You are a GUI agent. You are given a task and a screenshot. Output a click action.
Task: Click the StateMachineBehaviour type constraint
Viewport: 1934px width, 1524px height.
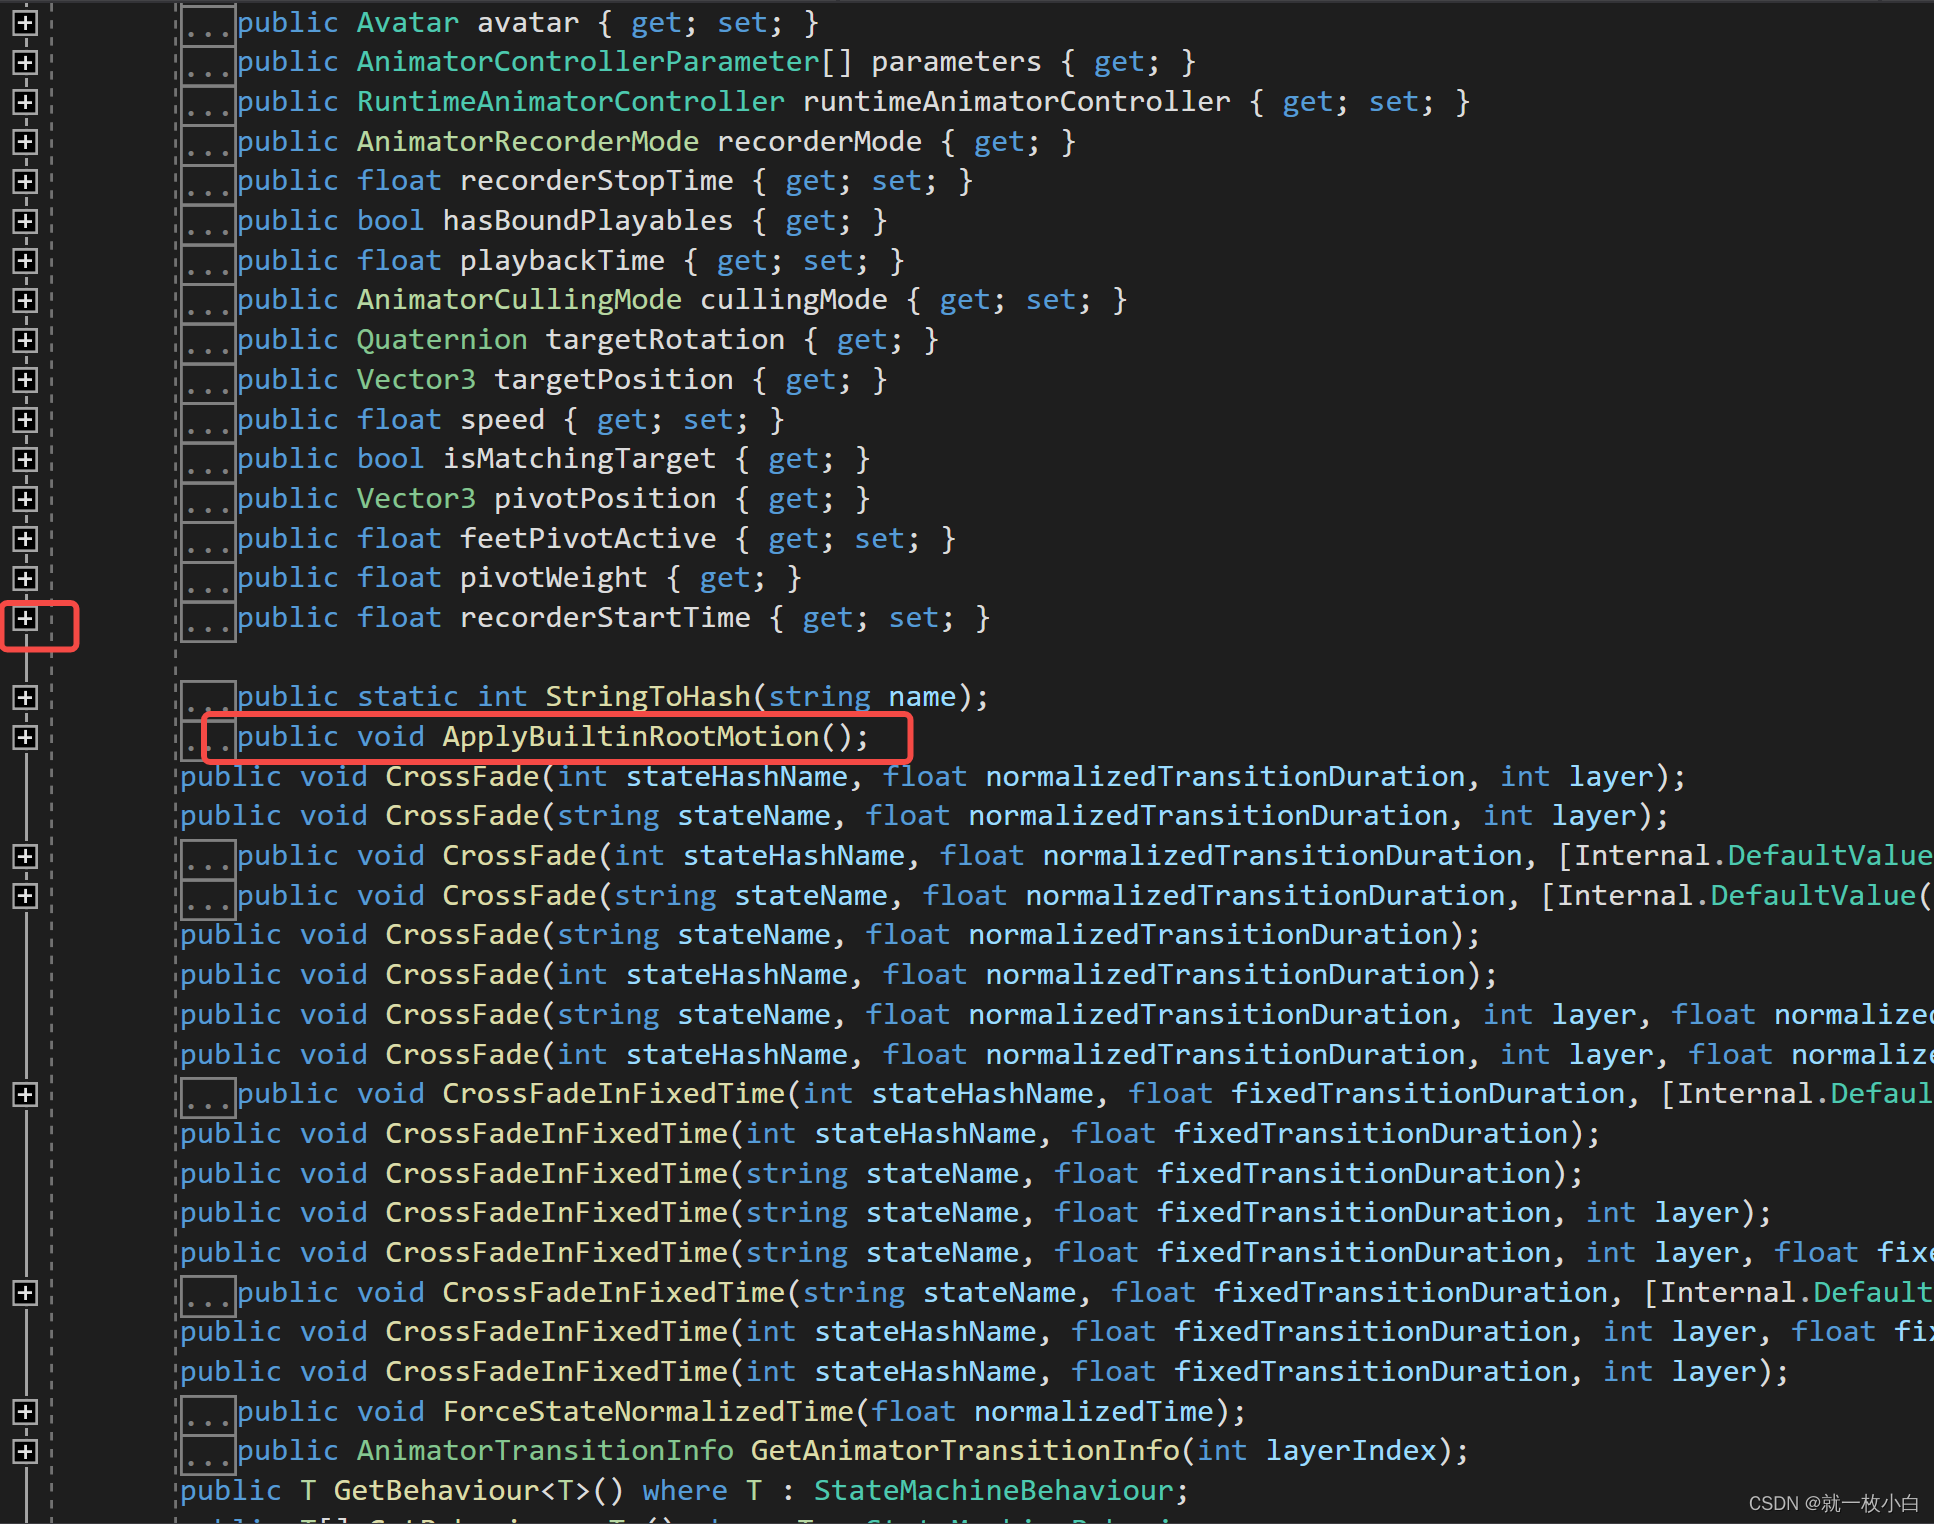(993, 1491)
